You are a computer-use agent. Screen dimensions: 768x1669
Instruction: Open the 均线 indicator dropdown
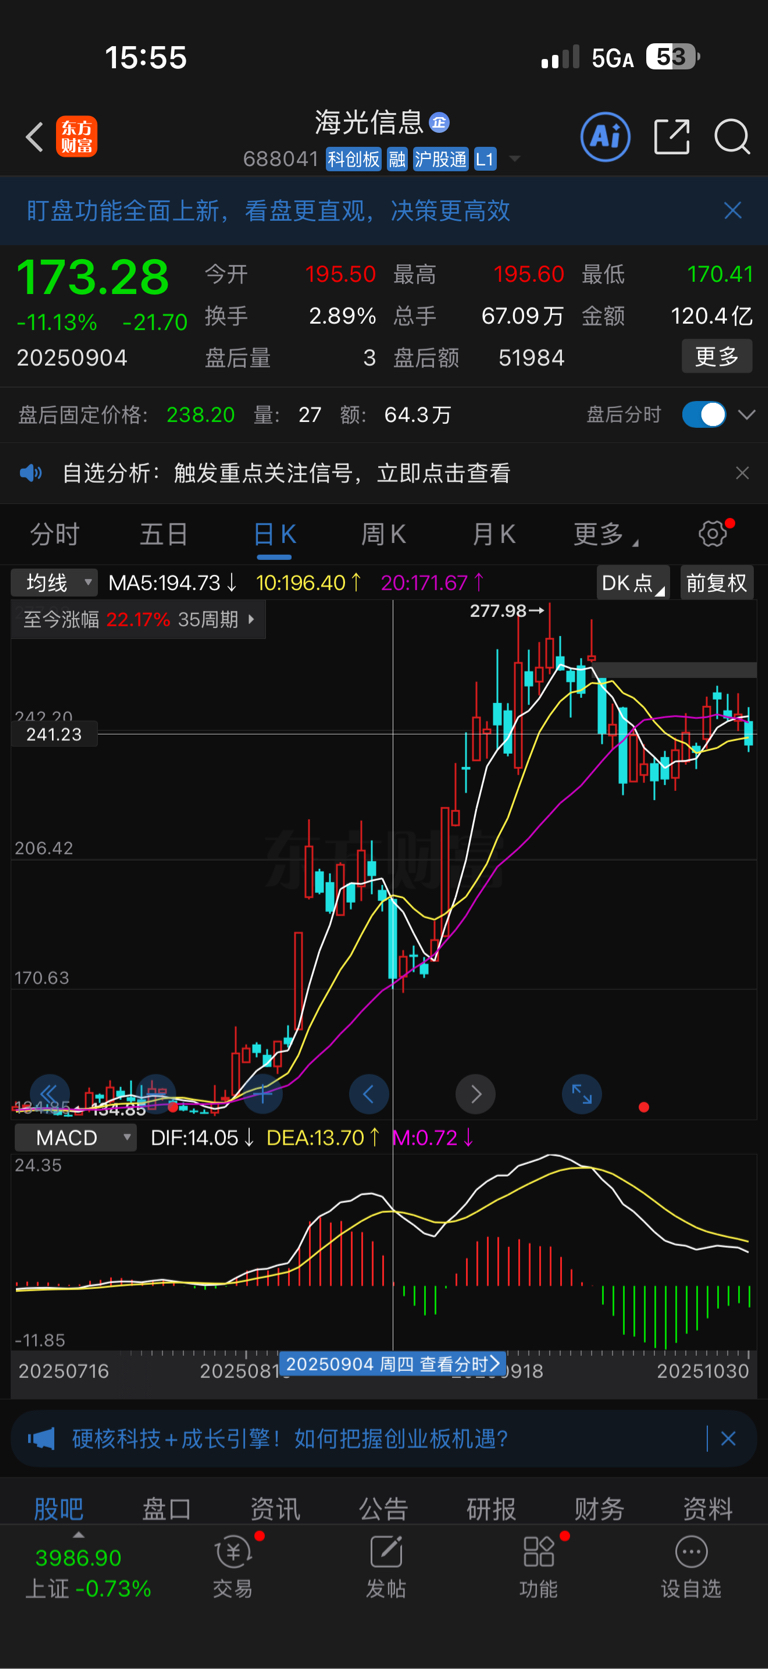pos(55,582)
